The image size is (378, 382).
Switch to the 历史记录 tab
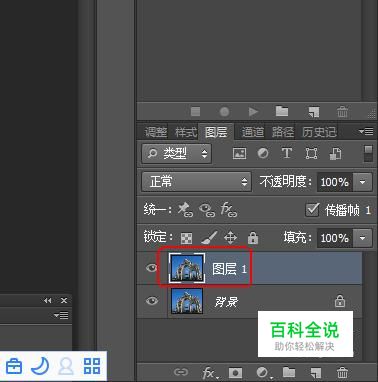point(319,132)
